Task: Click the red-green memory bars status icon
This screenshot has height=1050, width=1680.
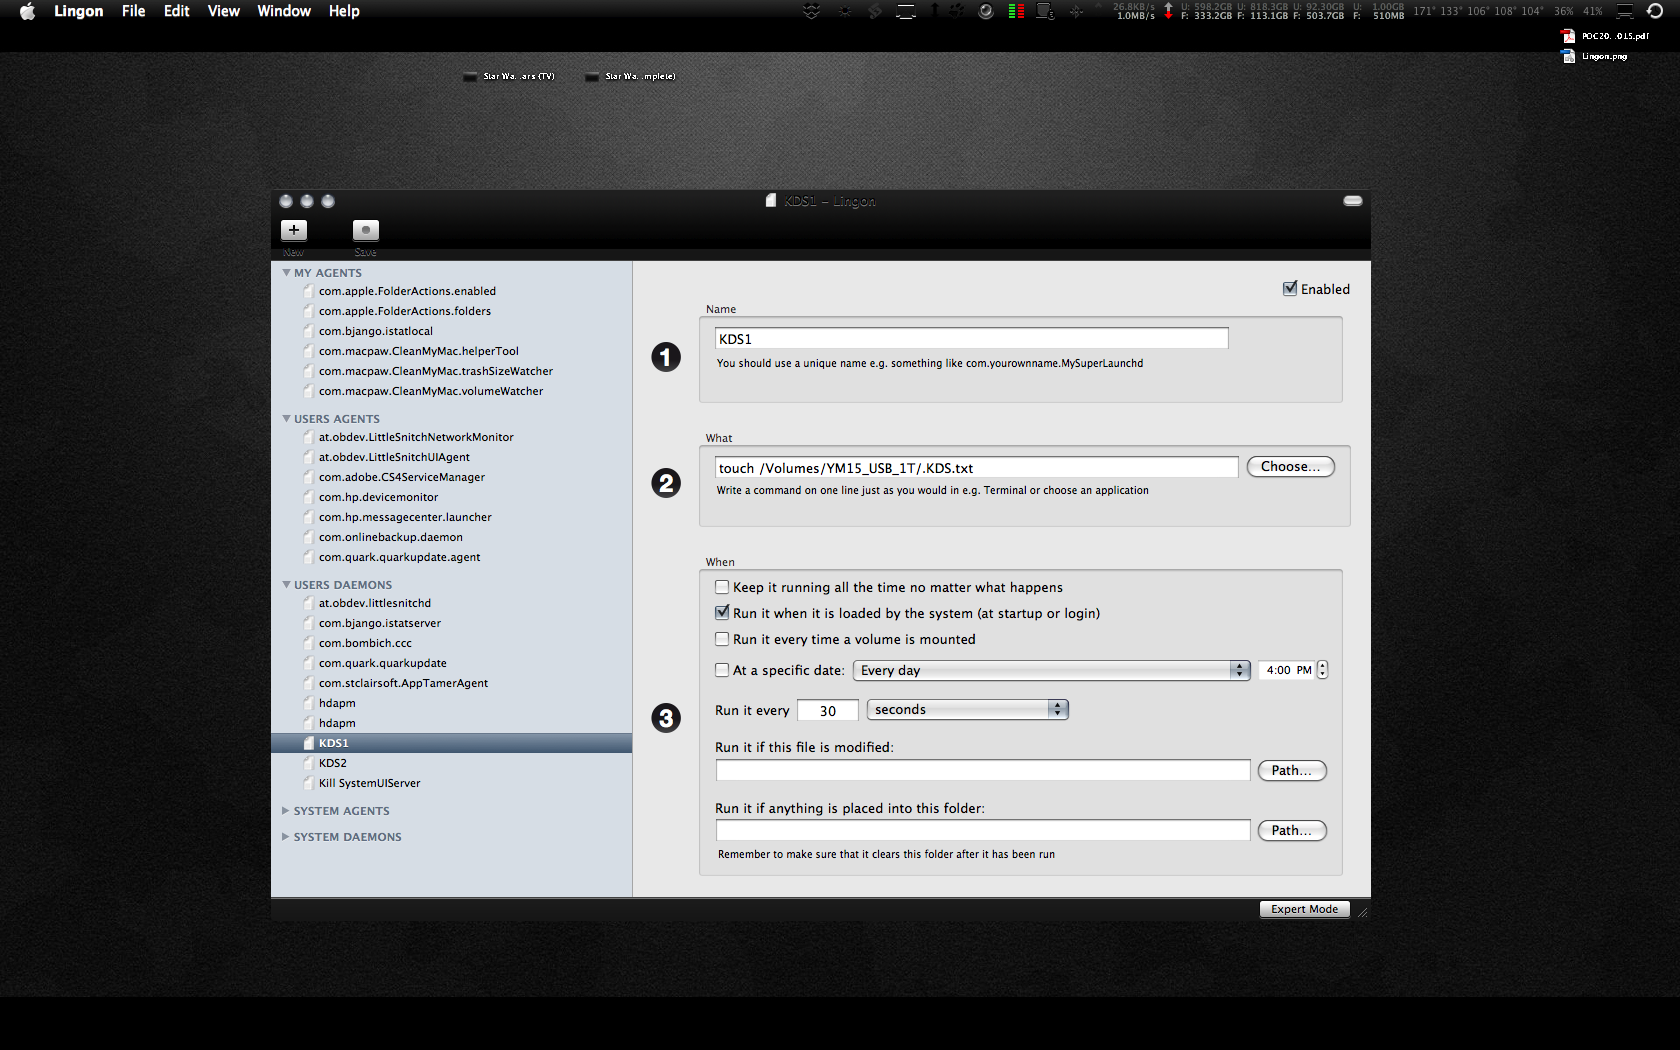Action: [x=1016, y=11]
